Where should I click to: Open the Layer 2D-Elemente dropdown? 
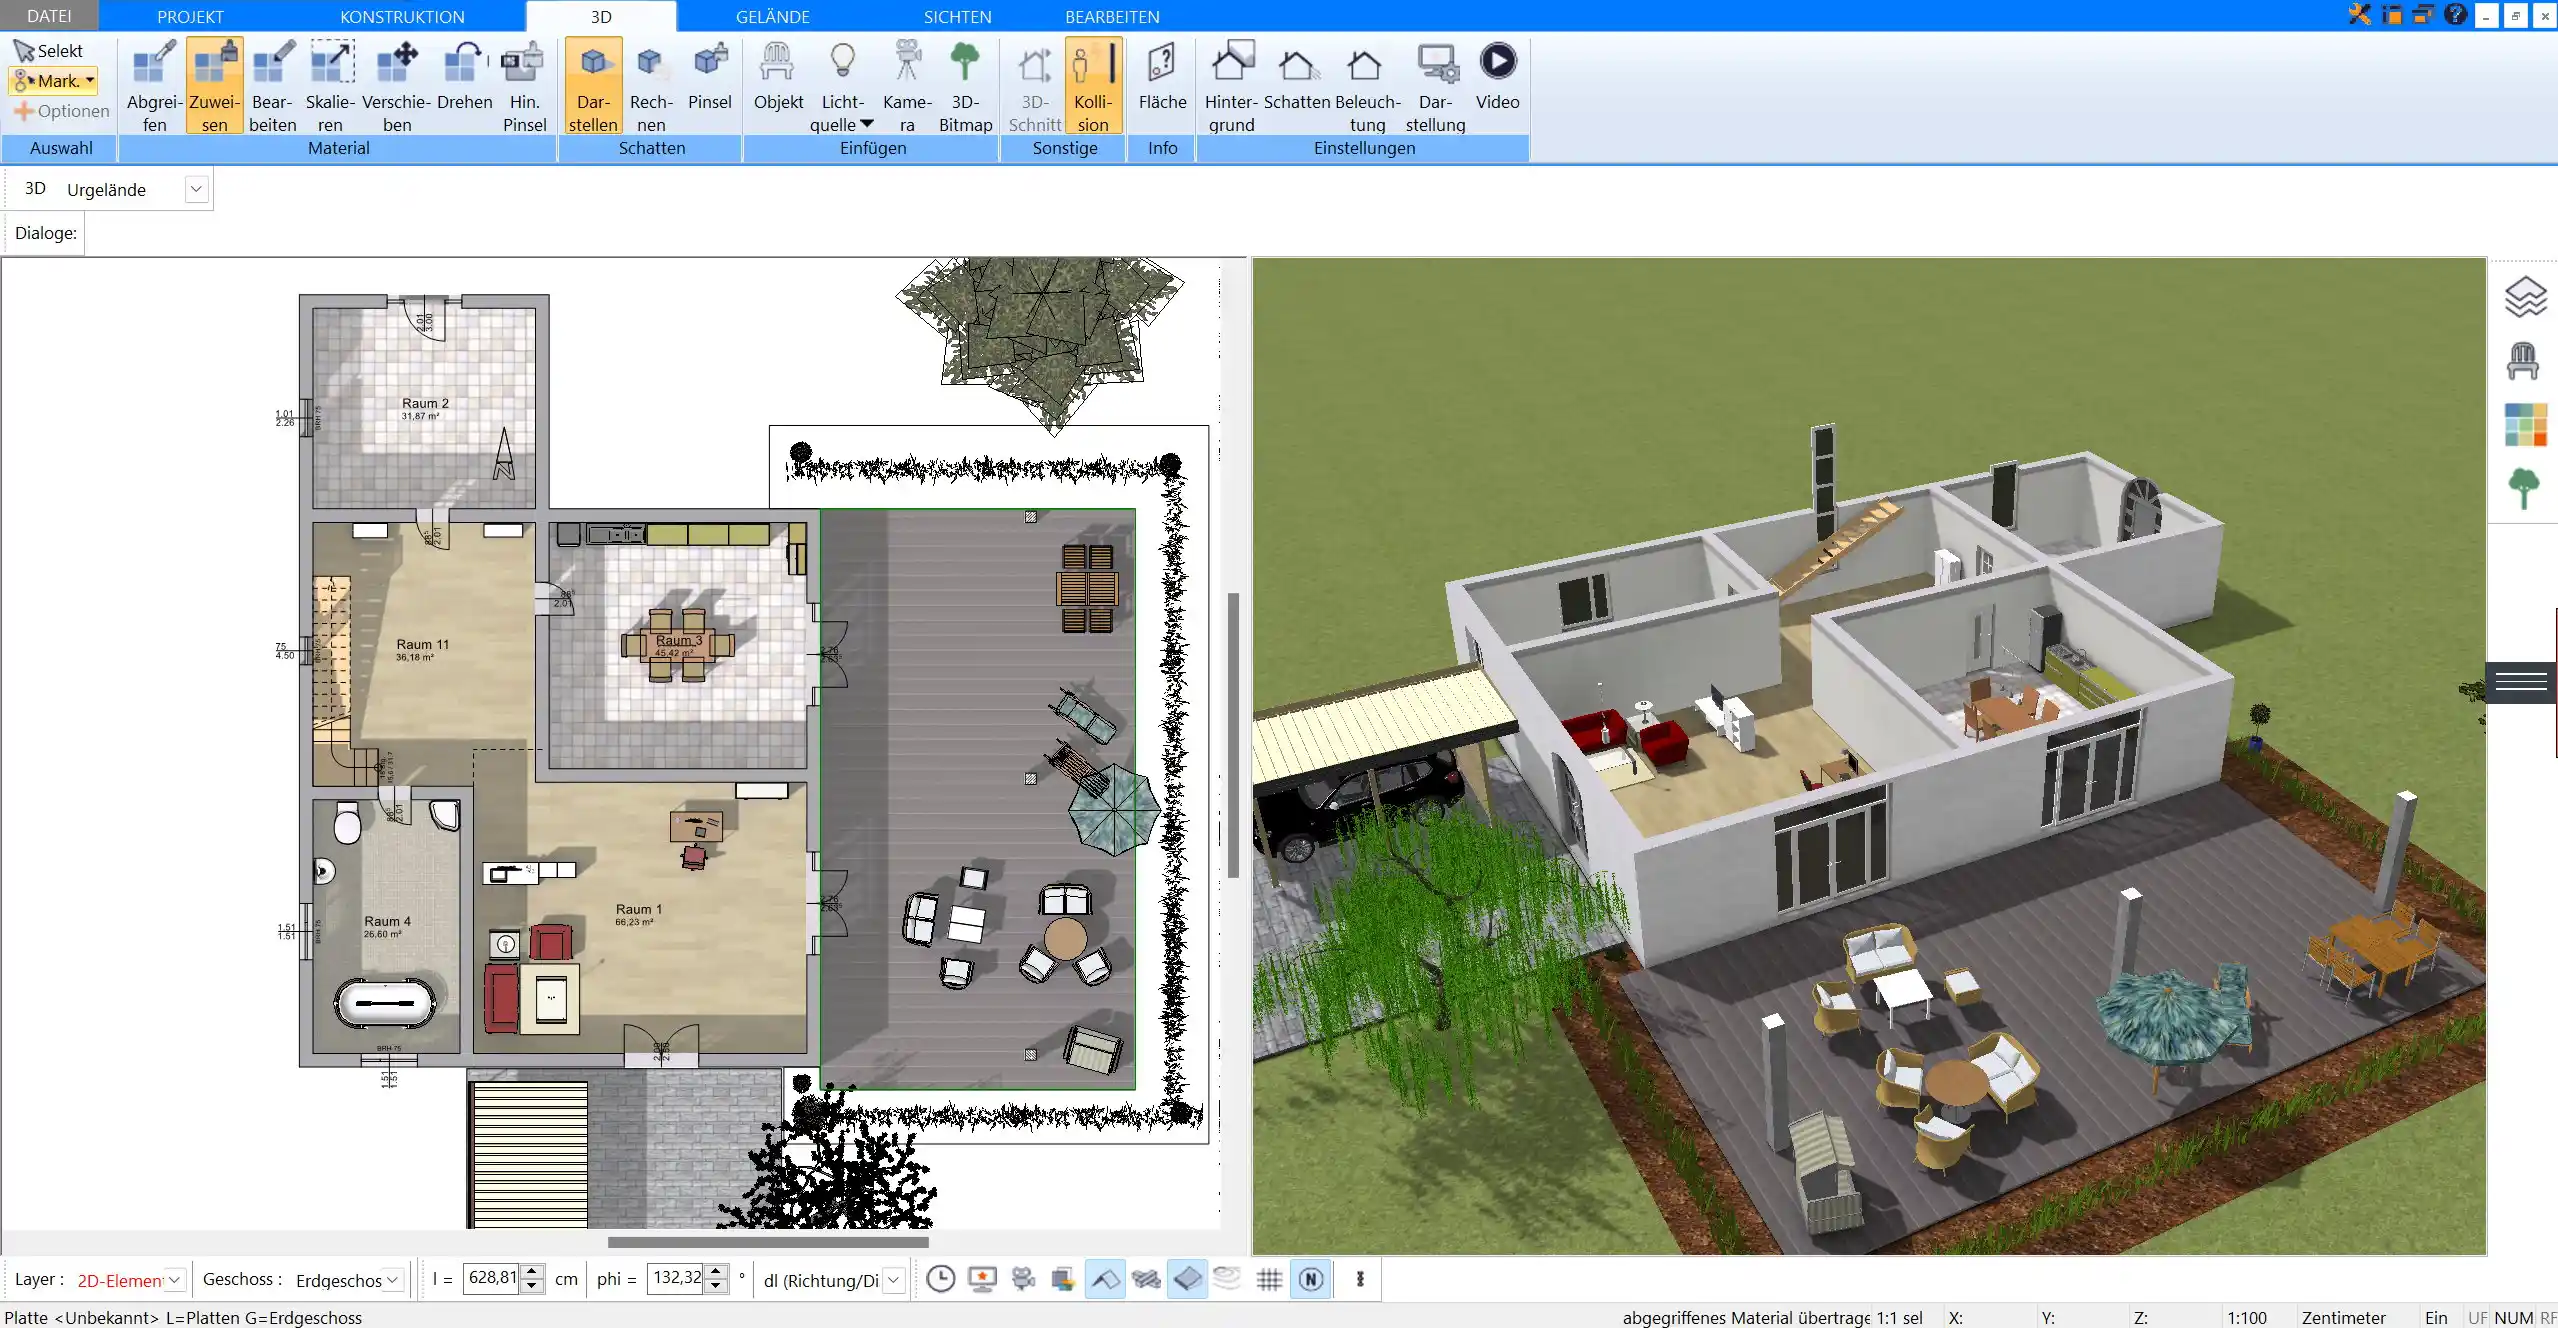tap(174, 1280)
